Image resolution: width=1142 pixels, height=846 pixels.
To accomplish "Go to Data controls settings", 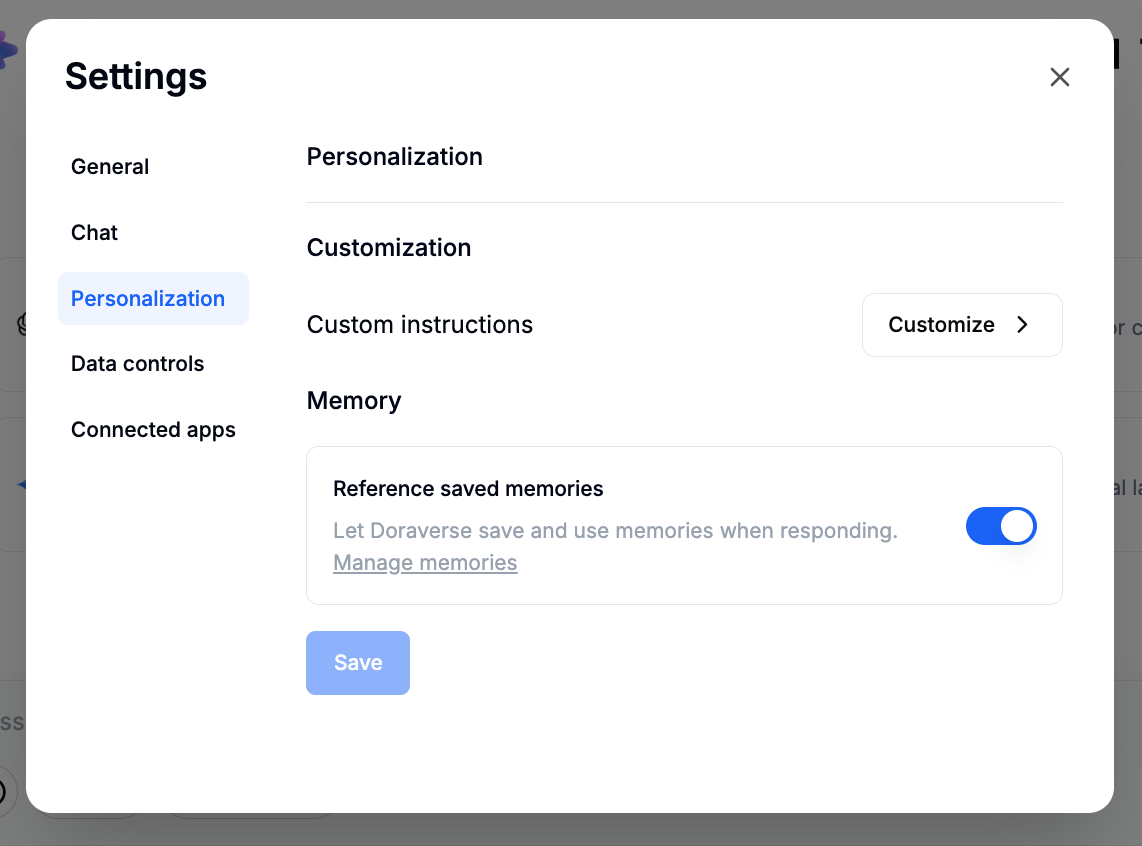I will coord(138,364).
